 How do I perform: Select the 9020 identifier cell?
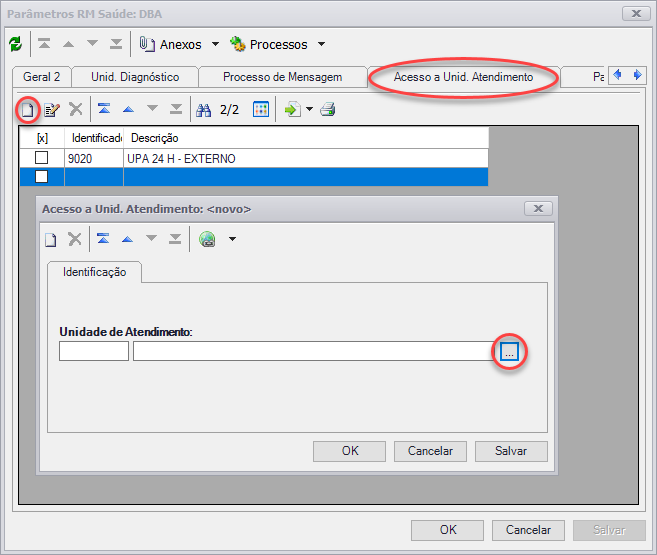coord(94,158)
